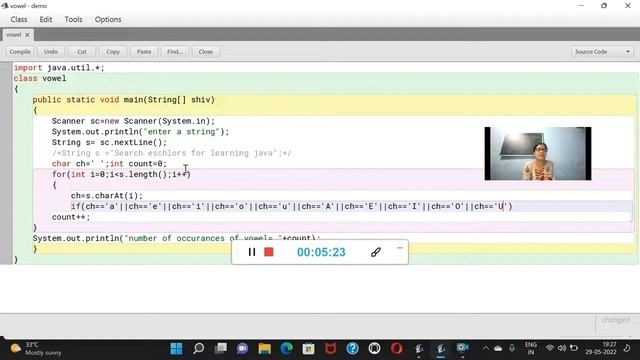Screen dimensions: 640x360
Task: Stop the screen recording with red square
Action: pyautogui.click(x=269, y=252)
